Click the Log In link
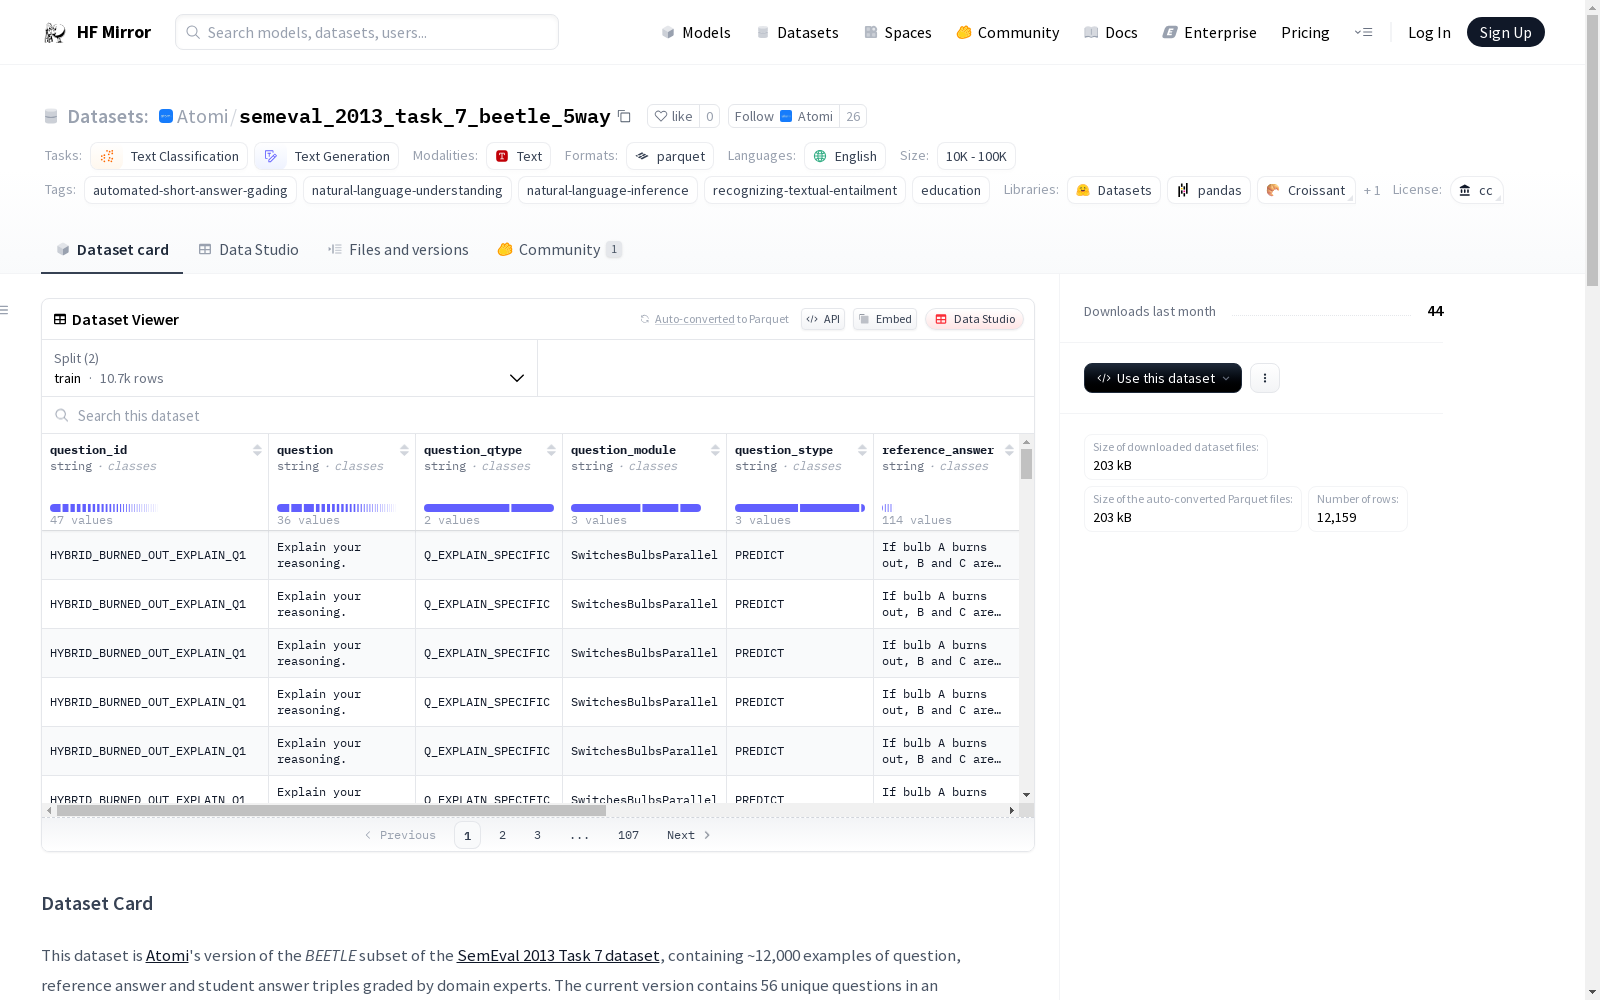 tap(1429, 32)
